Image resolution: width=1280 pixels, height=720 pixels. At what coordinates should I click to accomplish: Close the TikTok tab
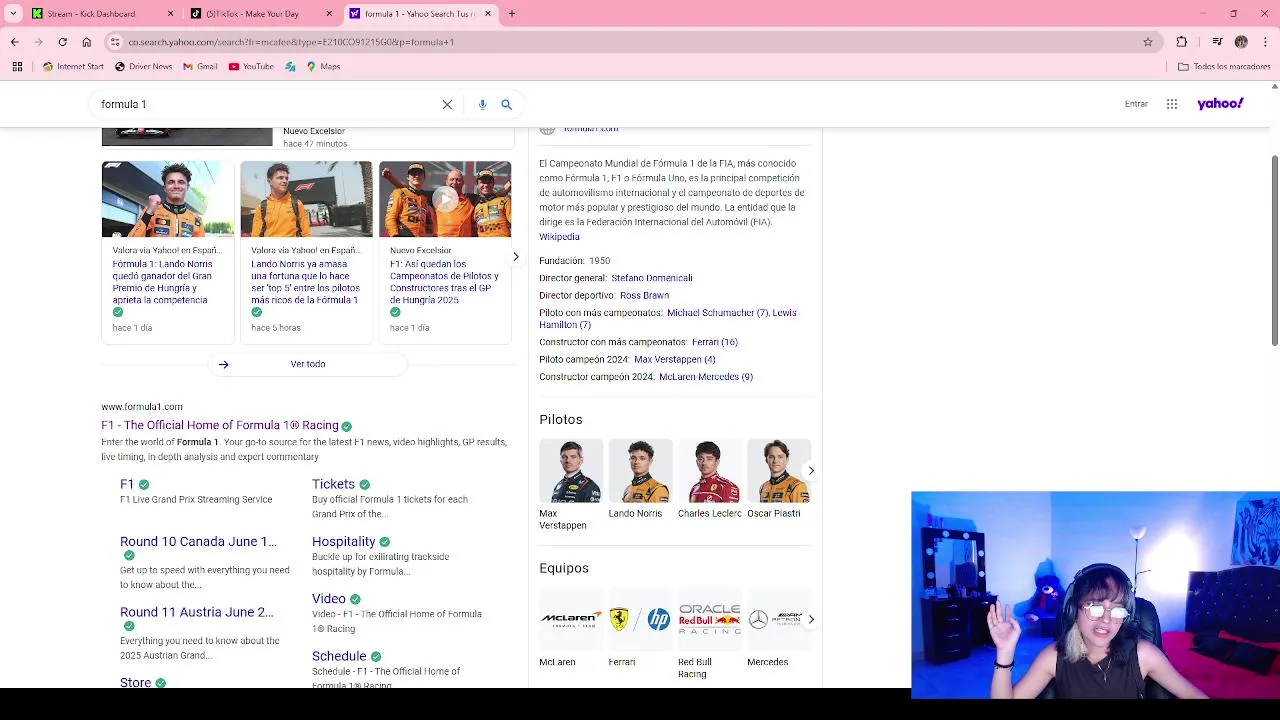(x=329, y=14)
